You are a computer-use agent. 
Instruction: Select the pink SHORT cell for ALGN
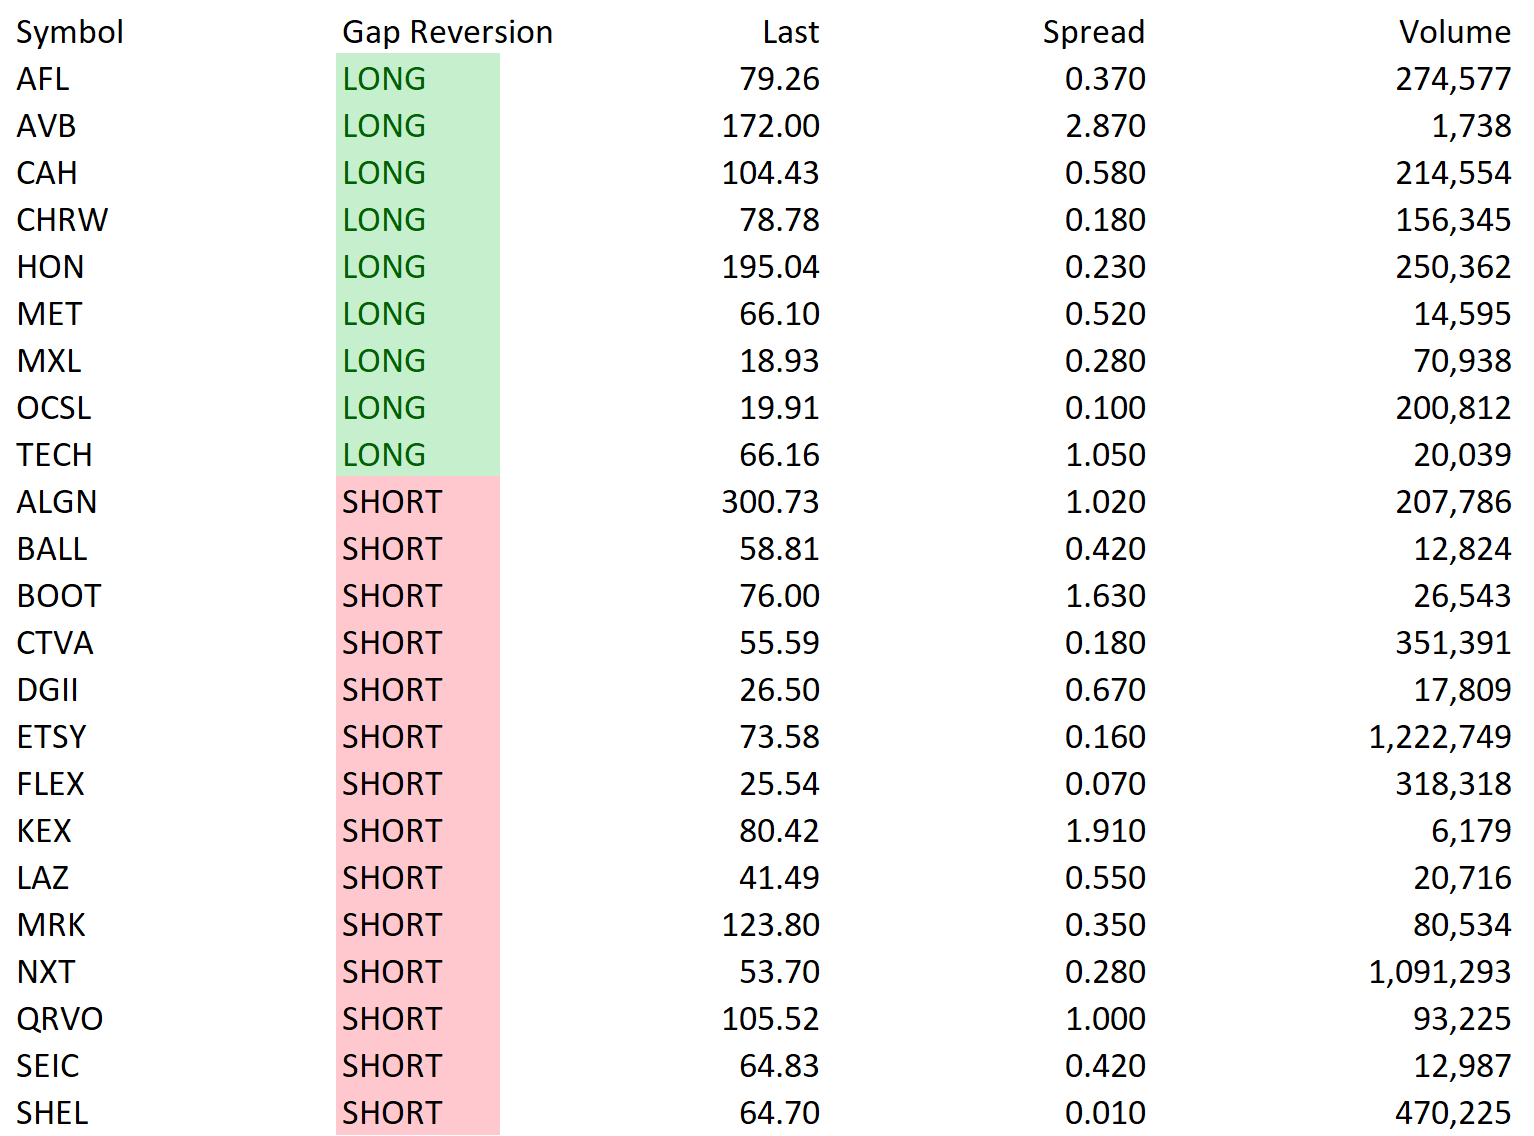click(x=418, y=502)
